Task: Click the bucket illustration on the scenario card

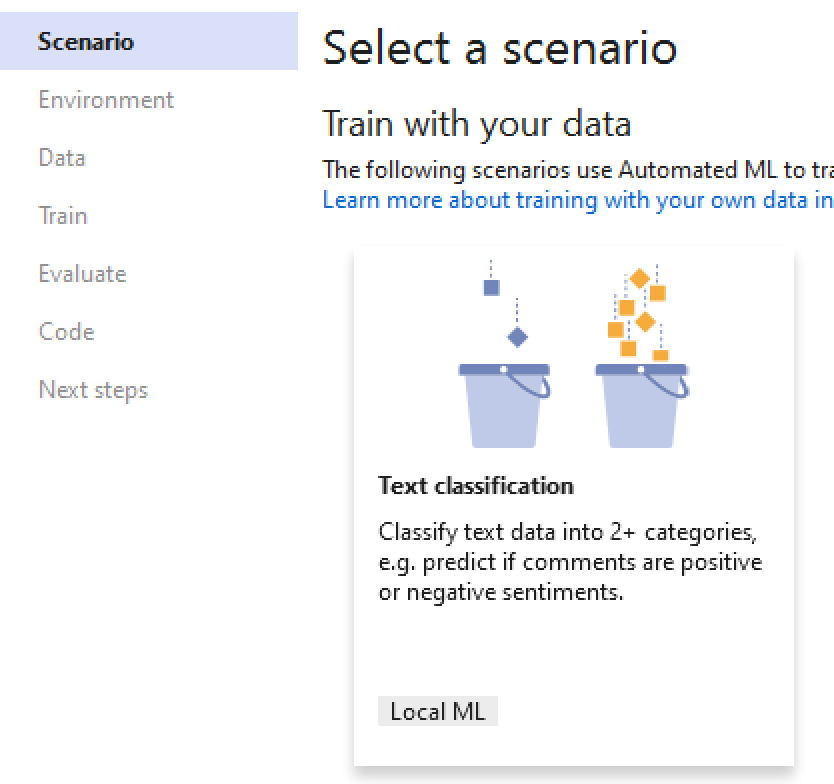Action: (x=505, y=400)
